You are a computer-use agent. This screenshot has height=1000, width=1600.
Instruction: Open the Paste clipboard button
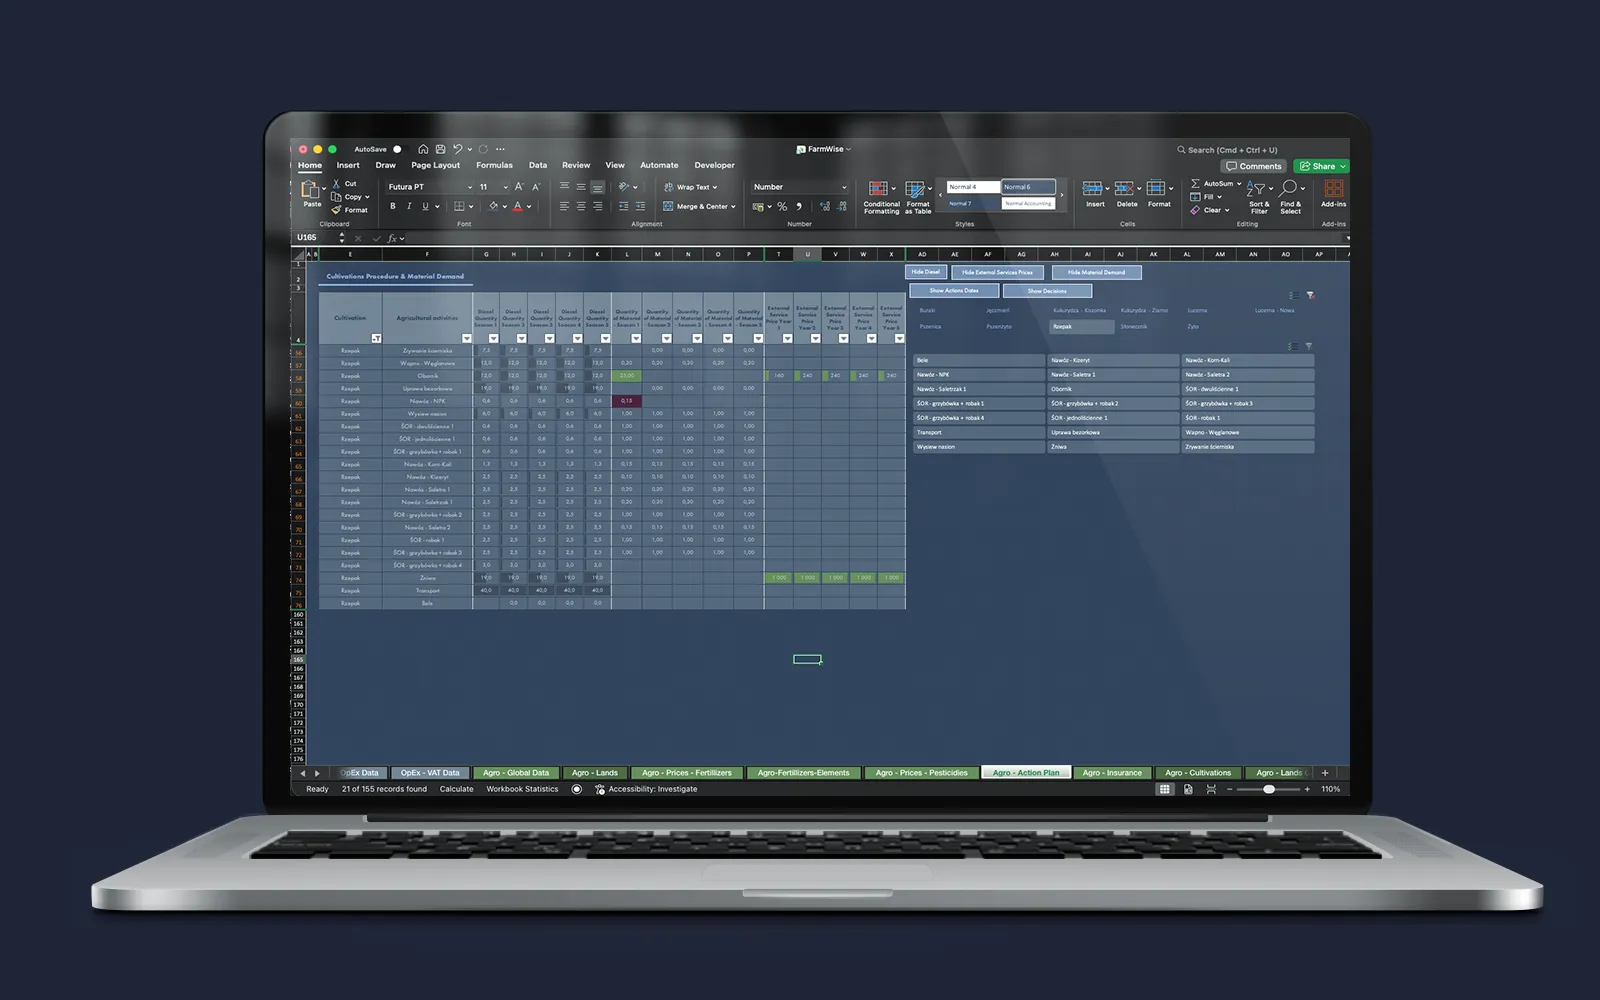[312, 193]
